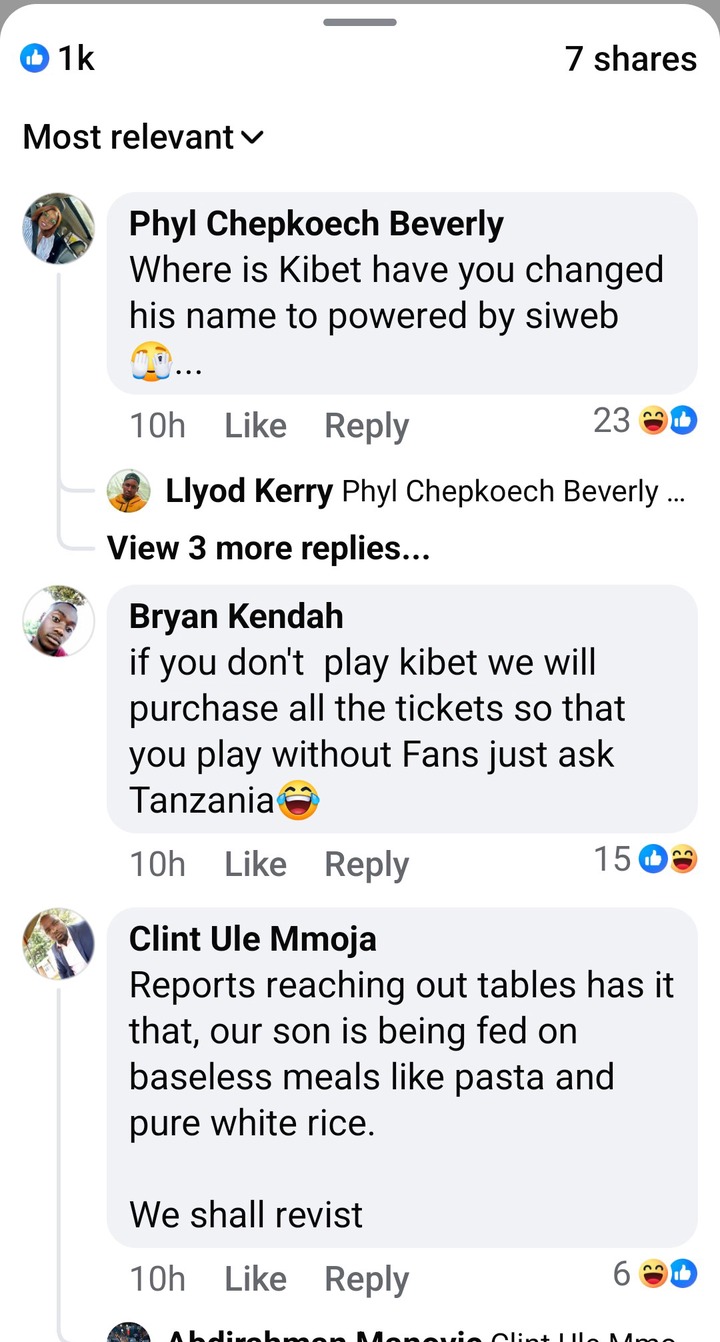Like Phyl Chepkoech Beverly's comment

(x=255, y=426)
